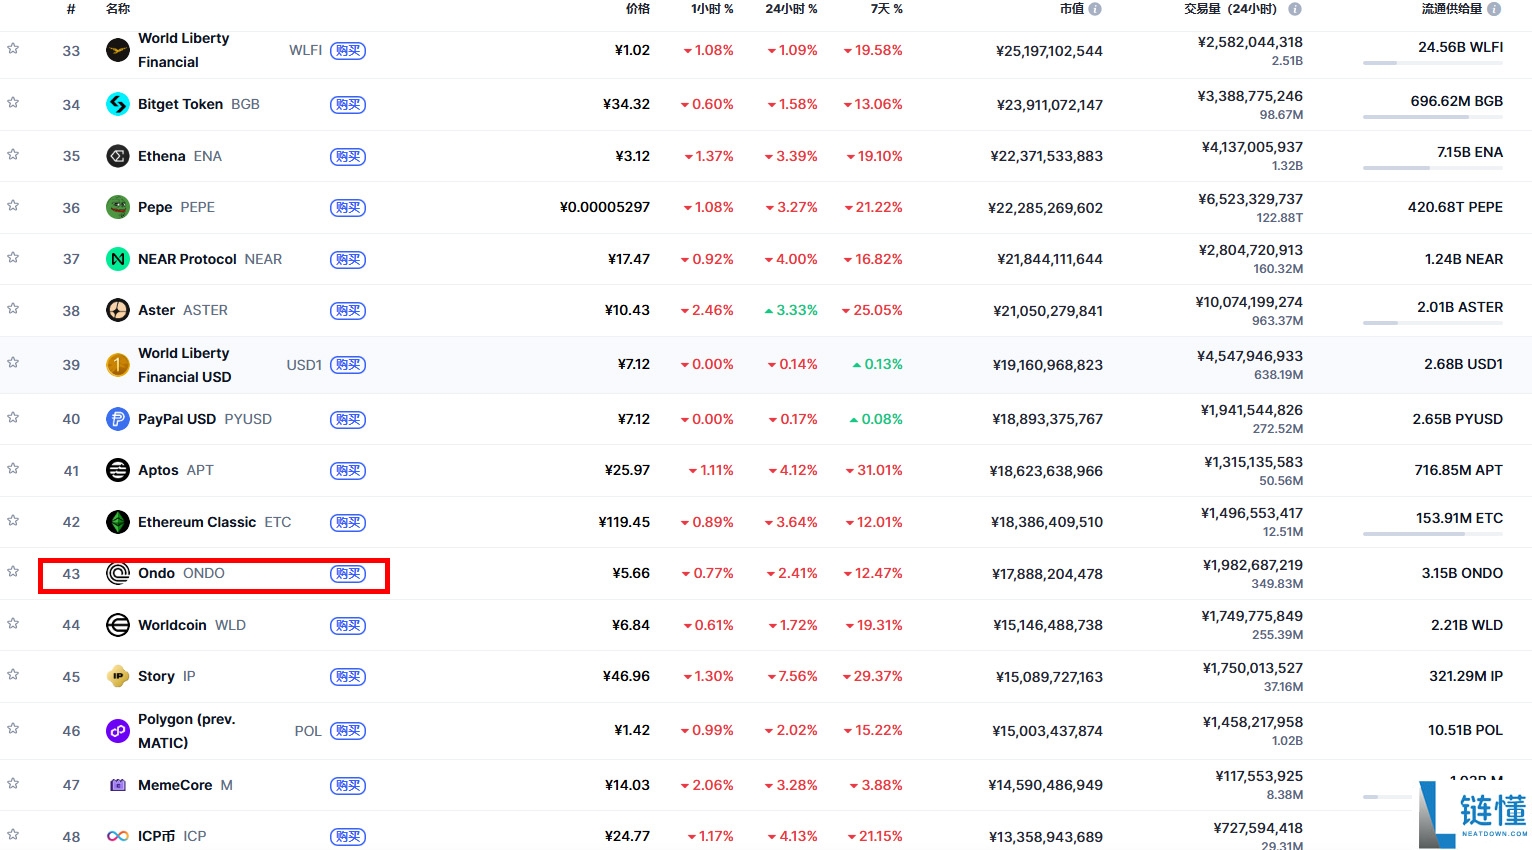The image size is (1532, 850).
Task: Sort by the 24小时 % column header
Action: point(791,9)
